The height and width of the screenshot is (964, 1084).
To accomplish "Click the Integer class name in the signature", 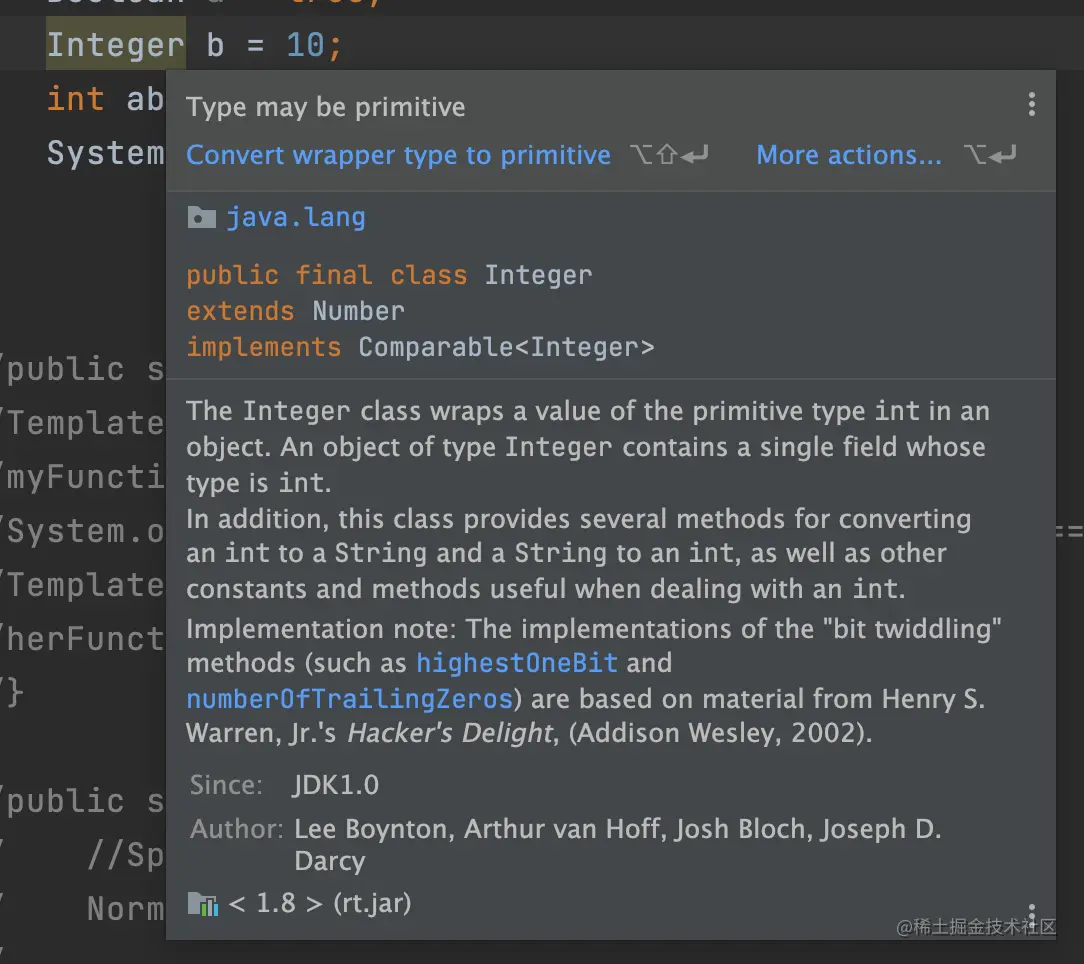I will click(x=538, y=275).
